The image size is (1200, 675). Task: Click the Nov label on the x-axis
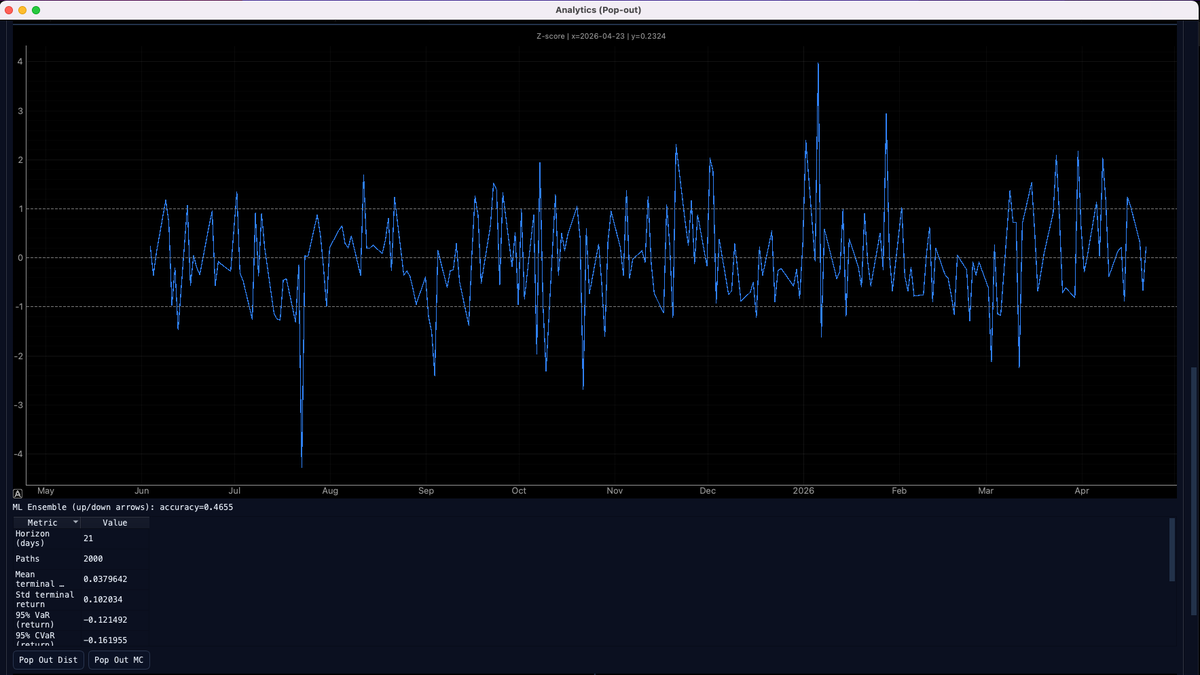[x=615, y=491]
